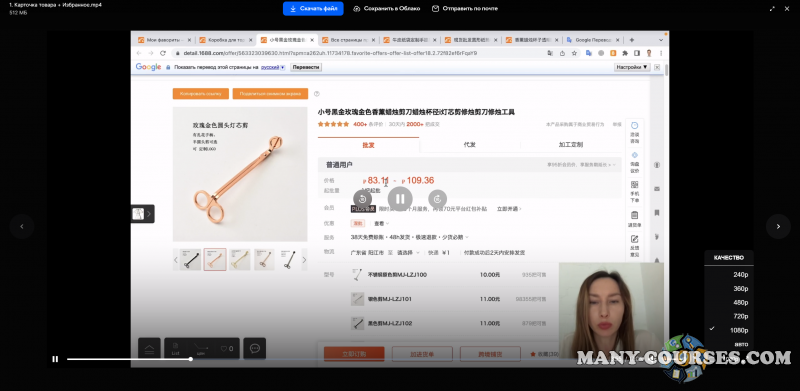Toggle fullscreen viewer icon at top right

[772, 8]
